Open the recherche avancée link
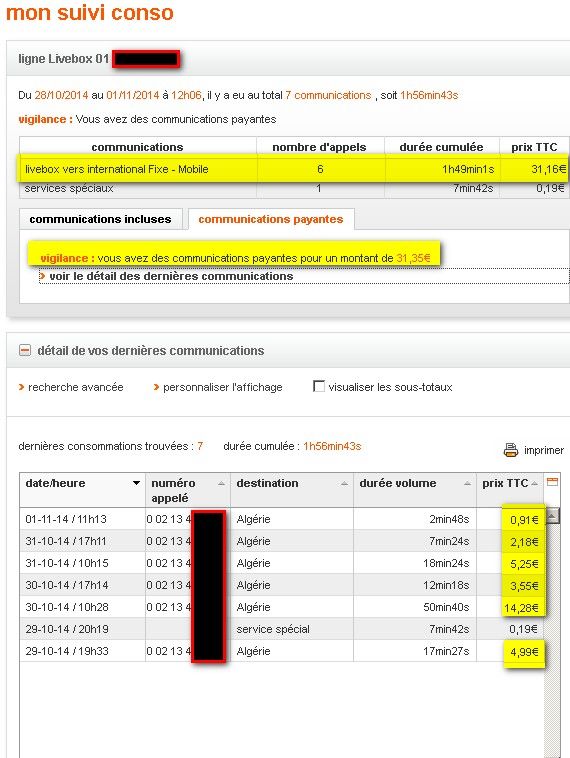Screen dimensions: 570x758 tap(75, 387)
